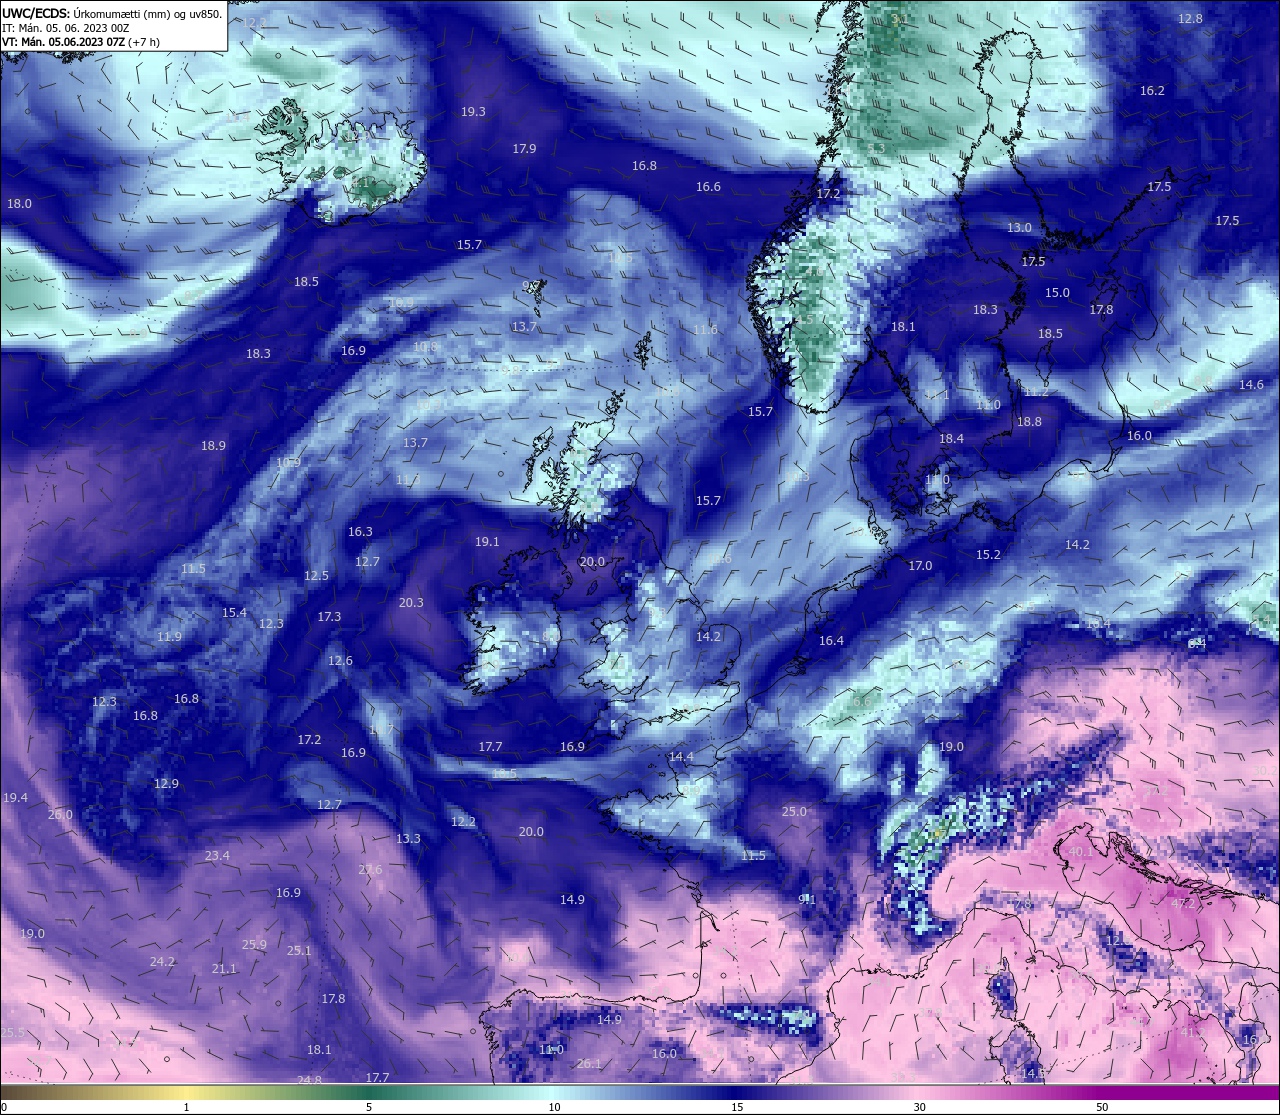1280x1115 pixels.
Task: Click the 19.4 value label
Action: coord(15,798)
